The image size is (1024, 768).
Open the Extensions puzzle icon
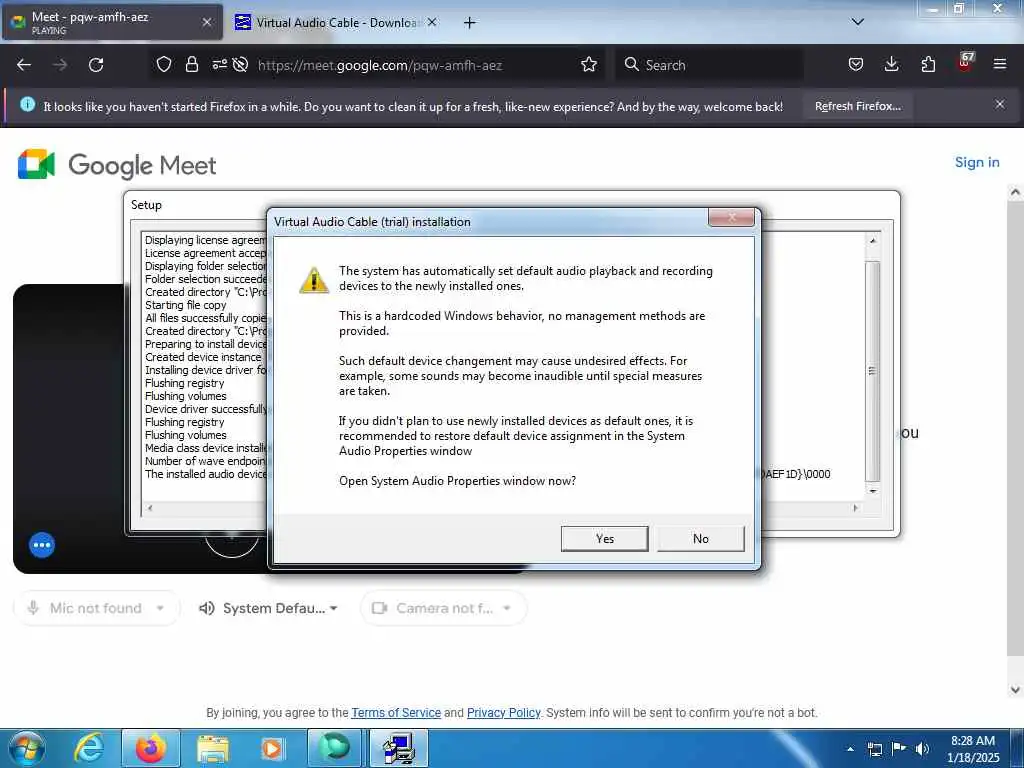click(928, 65)
